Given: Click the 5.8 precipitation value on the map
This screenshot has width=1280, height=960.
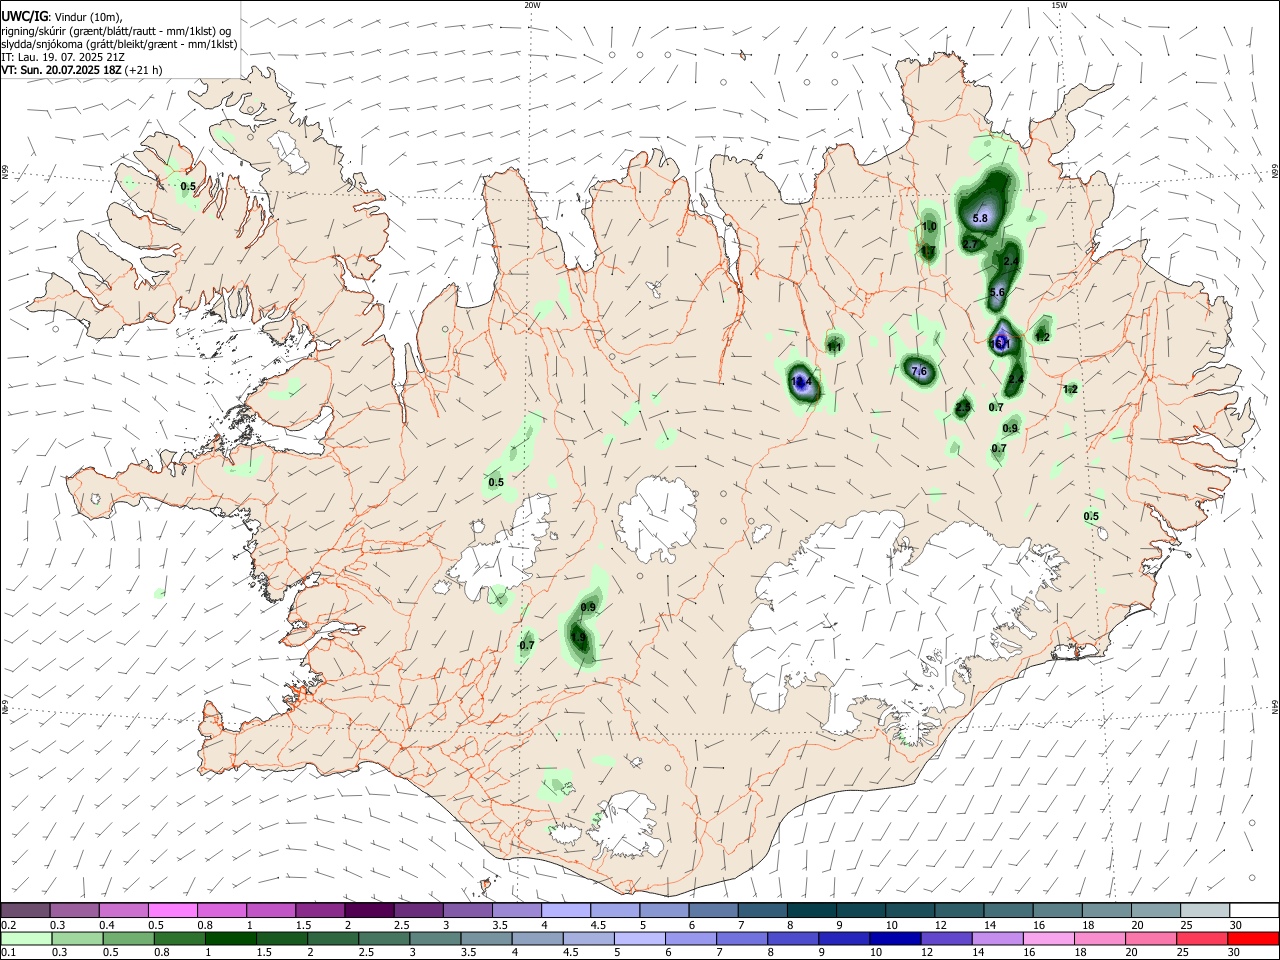Looking at the screenshot, I should point(980,218).
